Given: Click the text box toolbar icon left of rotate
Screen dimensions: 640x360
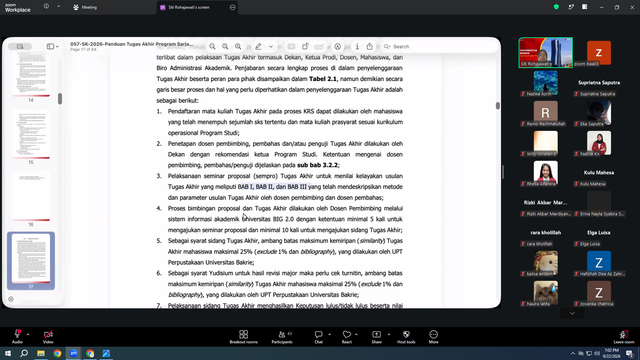Looking at the screenshot, I should click(291, 47).
